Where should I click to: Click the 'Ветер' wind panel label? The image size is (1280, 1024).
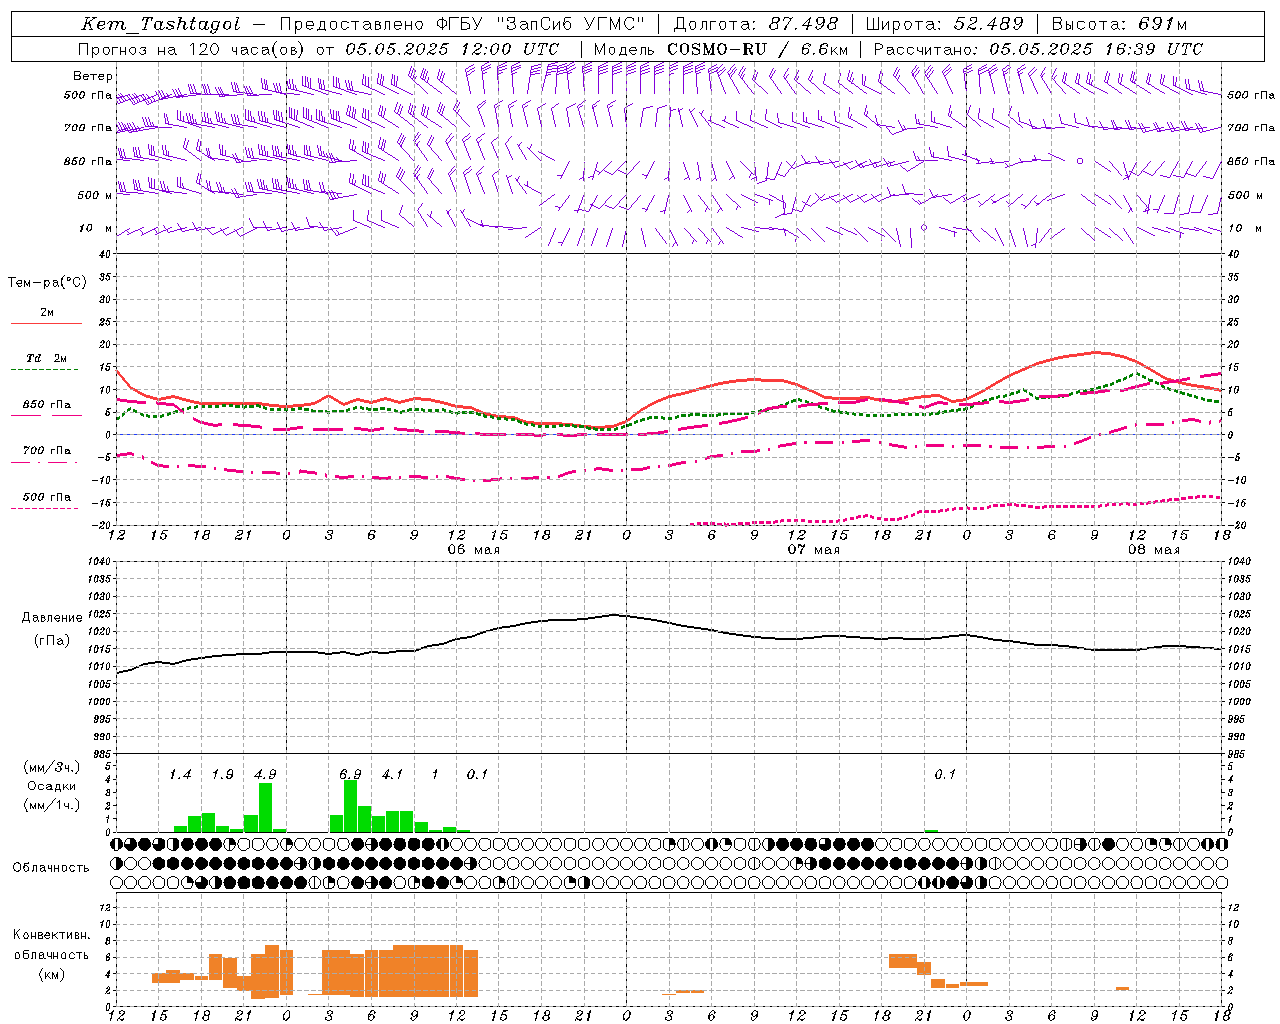point(93,76)
